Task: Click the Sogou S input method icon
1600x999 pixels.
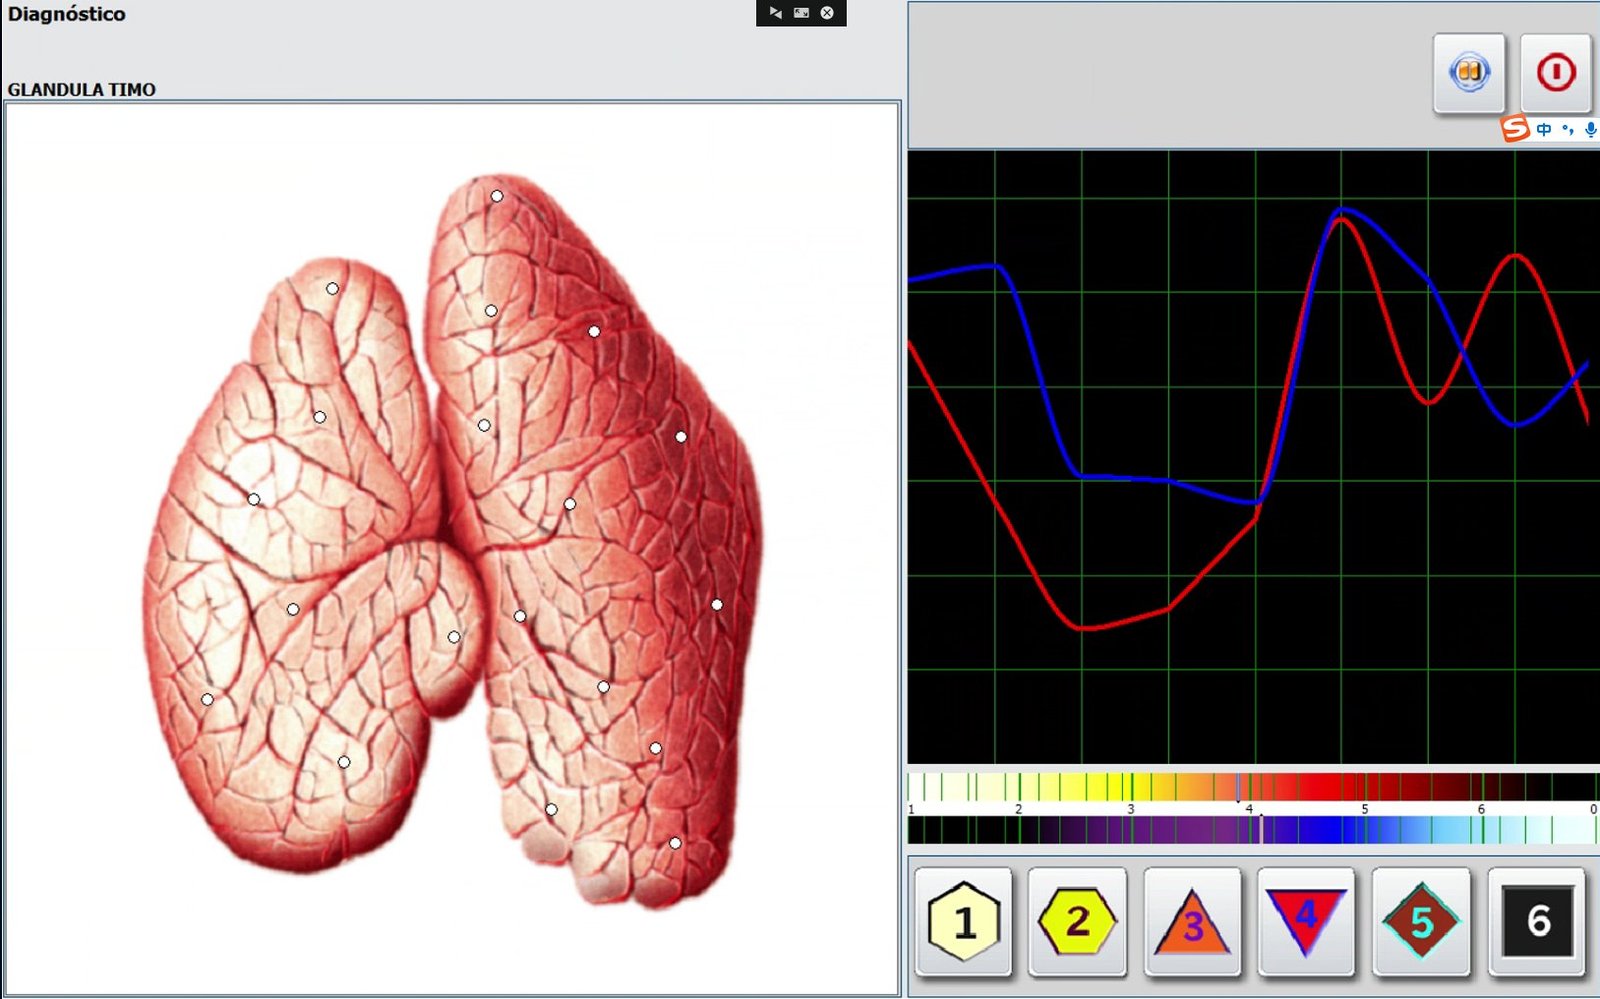Action: pos(1515,129)
